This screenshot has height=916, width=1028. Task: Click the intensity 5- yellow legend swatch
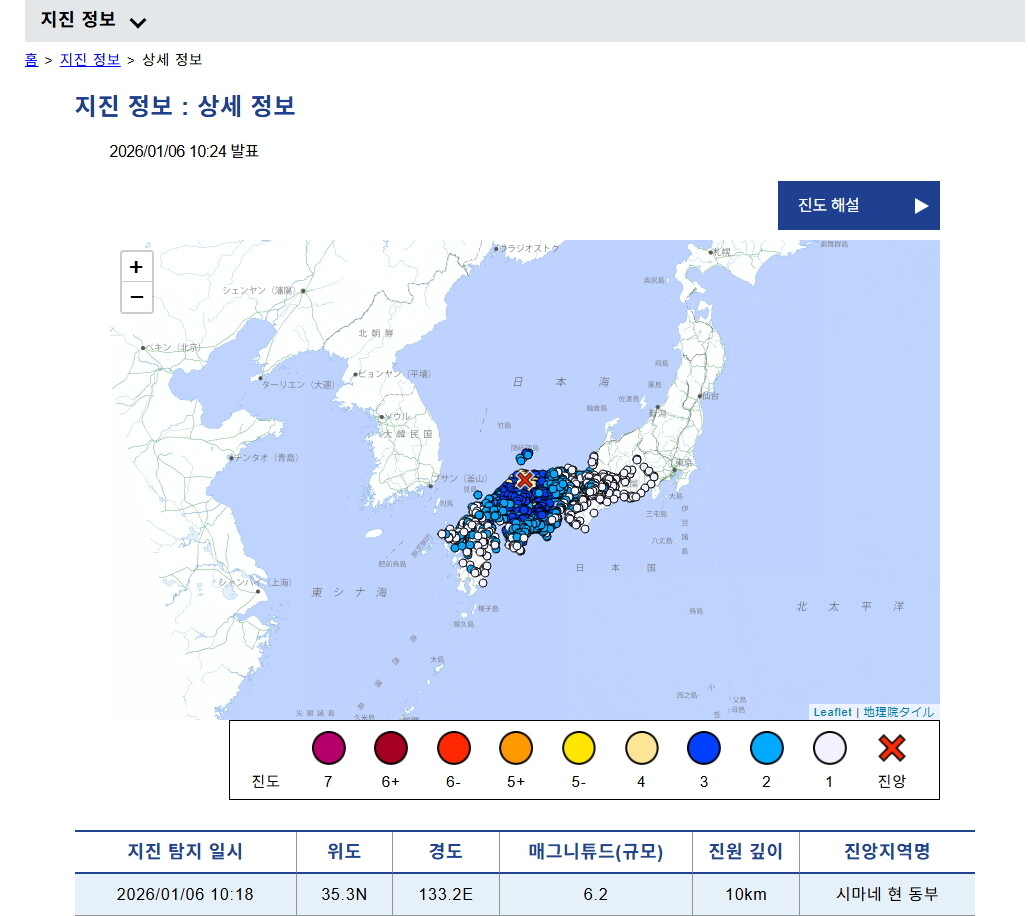click(x=579, y=747)
